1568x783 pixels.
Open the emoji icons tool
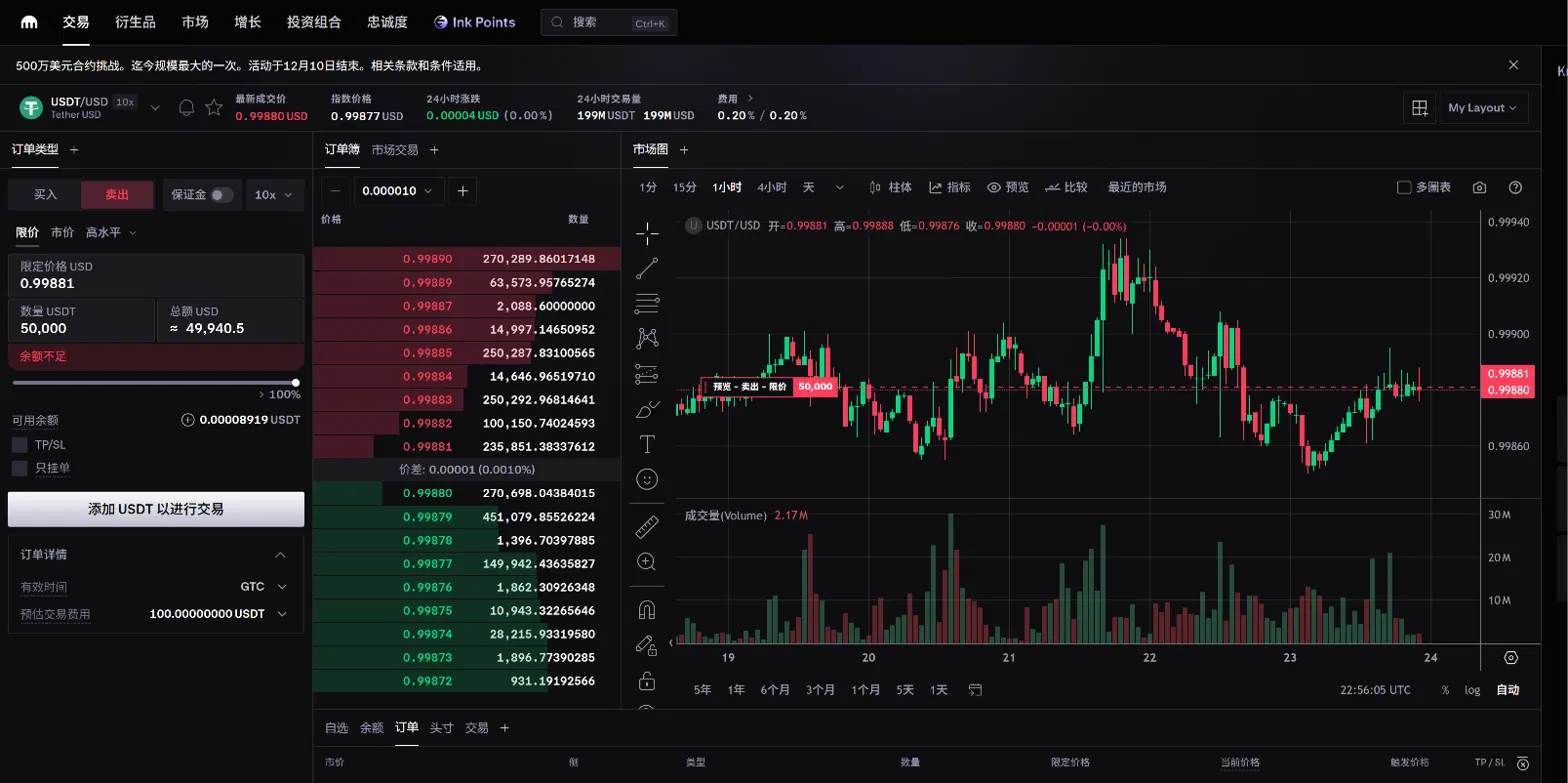[647, 479]
